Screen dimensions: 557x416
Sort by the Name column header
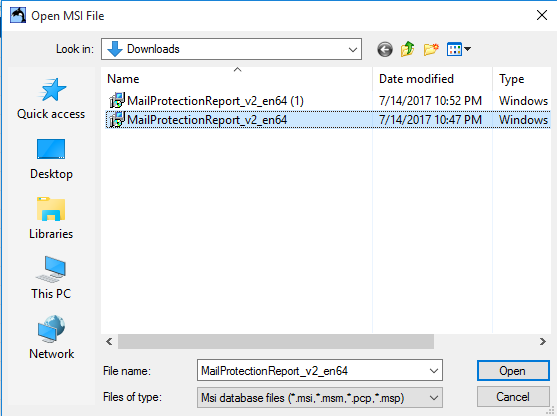tap(237, 79)
